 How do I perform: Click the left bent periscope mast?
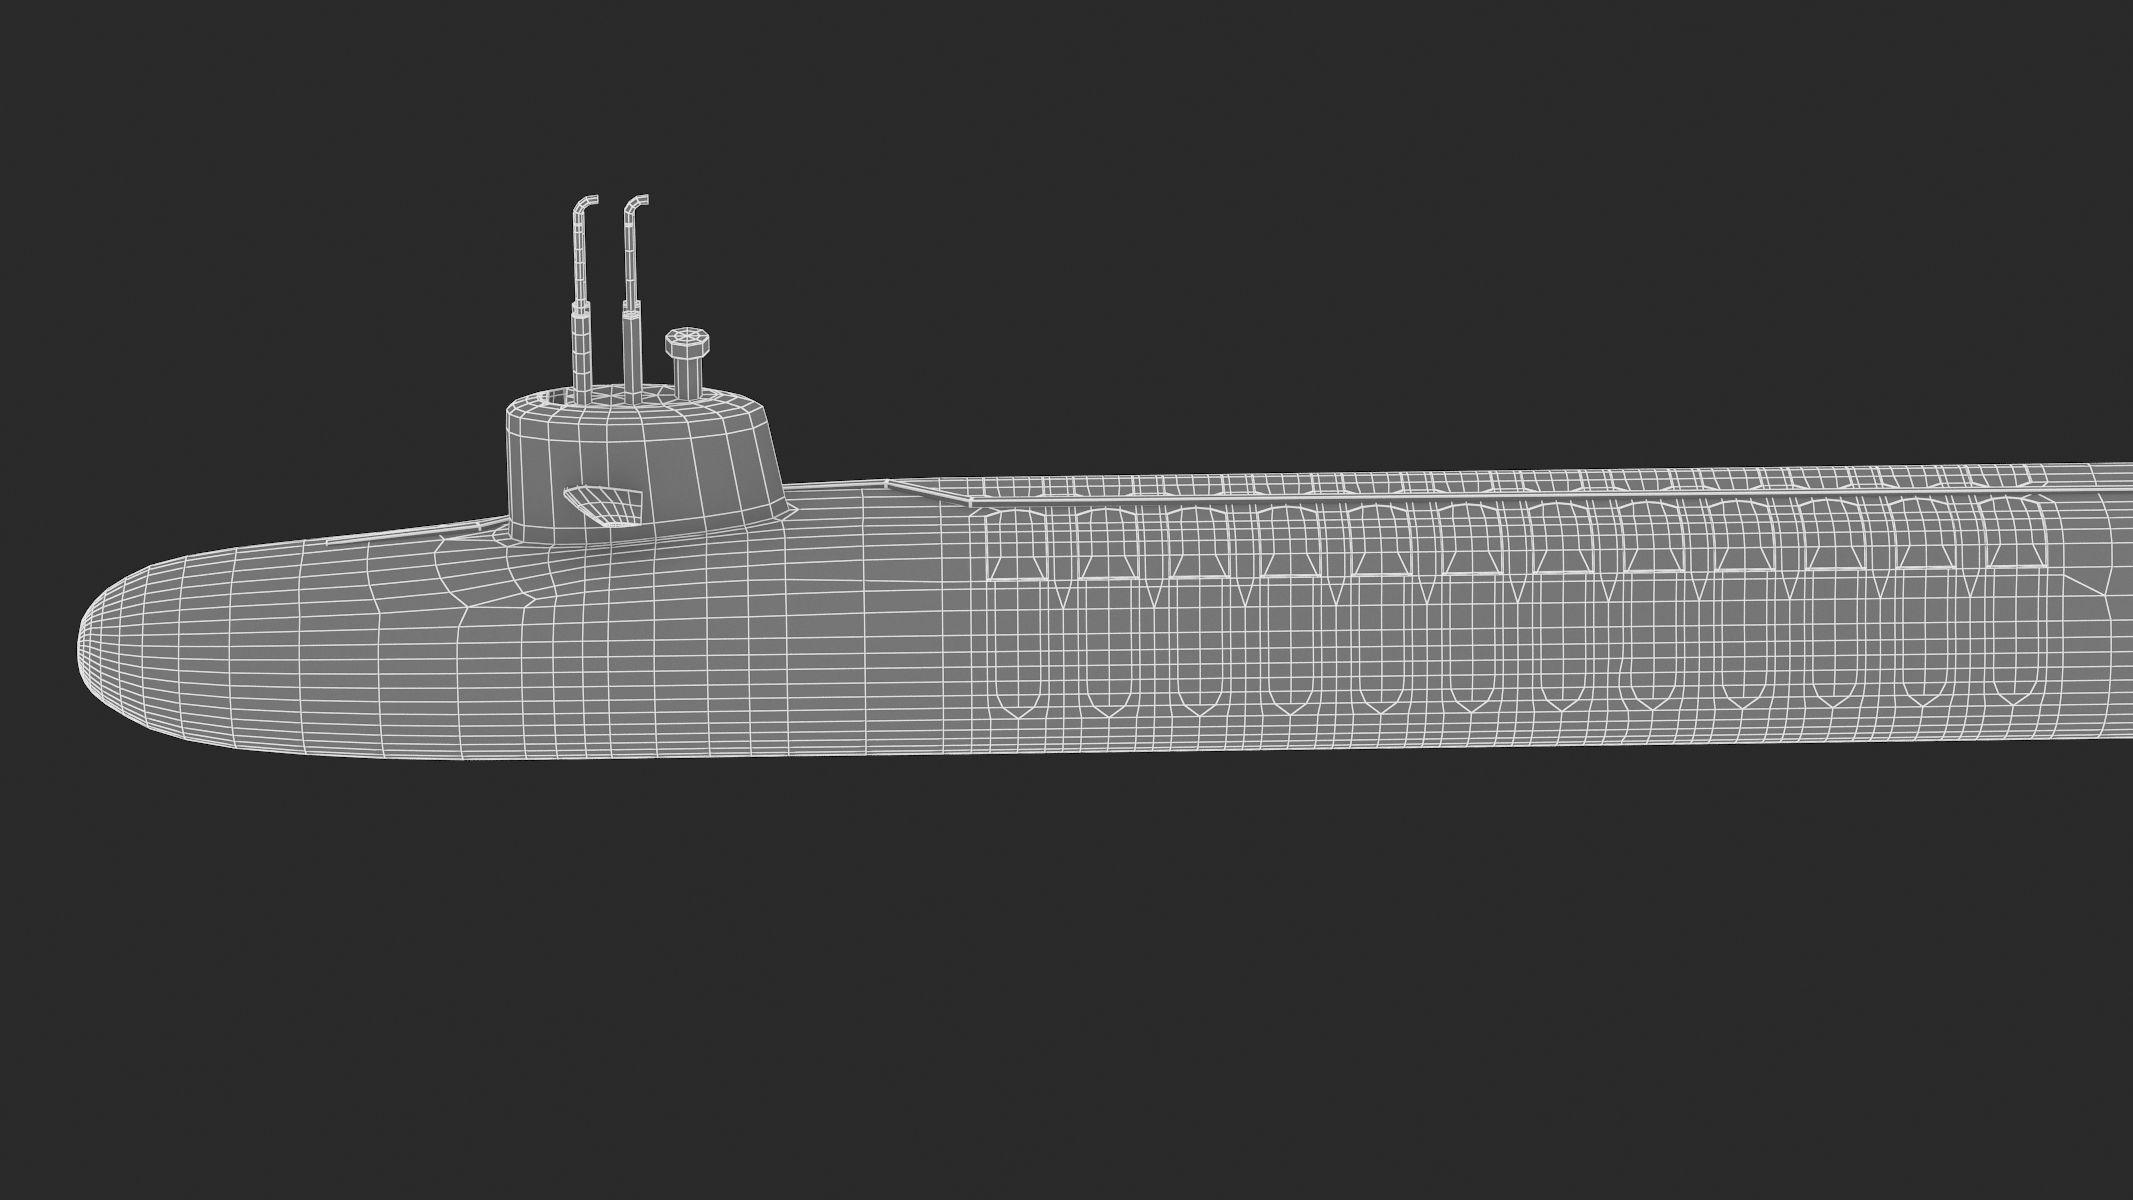coord(582,298)
